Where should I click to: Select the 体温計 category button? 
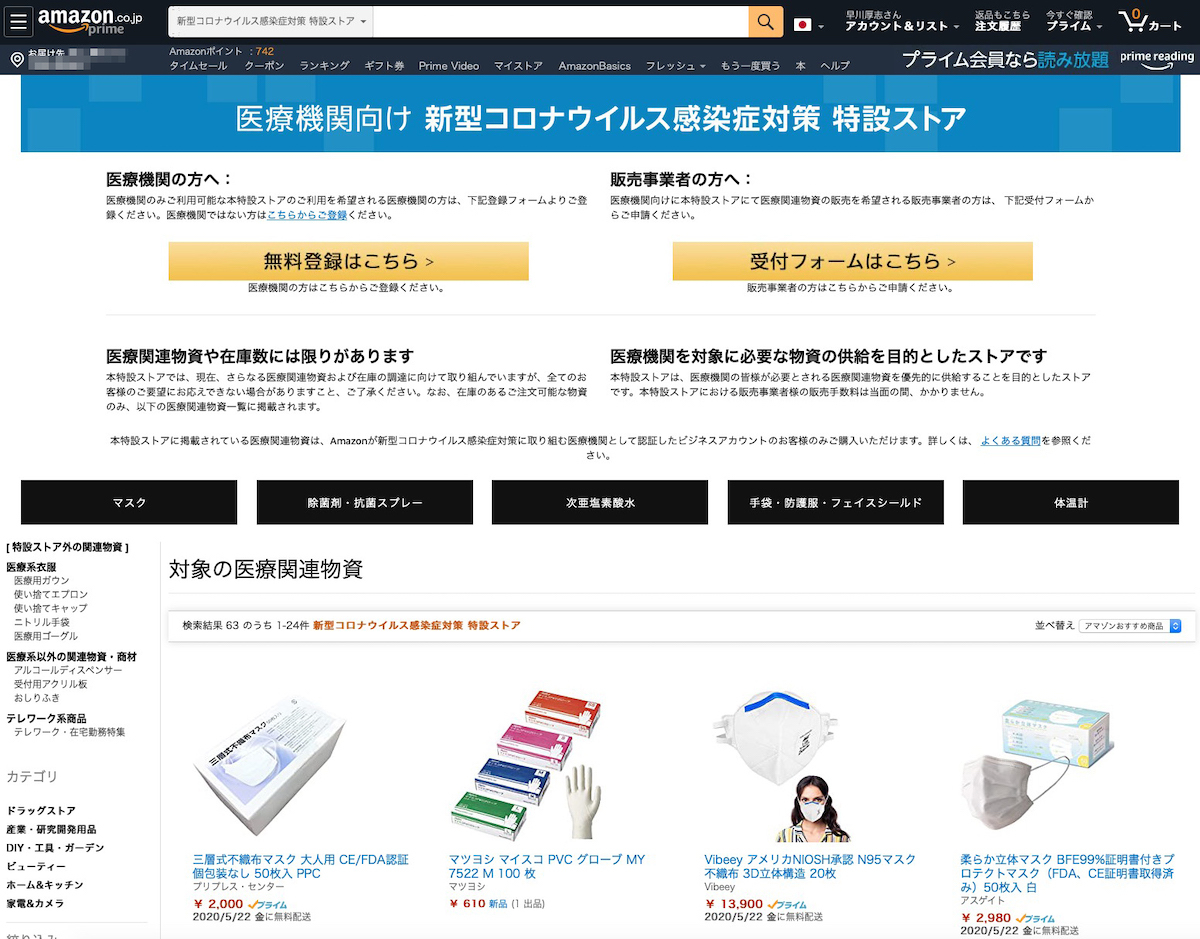tap(1071, 502)
